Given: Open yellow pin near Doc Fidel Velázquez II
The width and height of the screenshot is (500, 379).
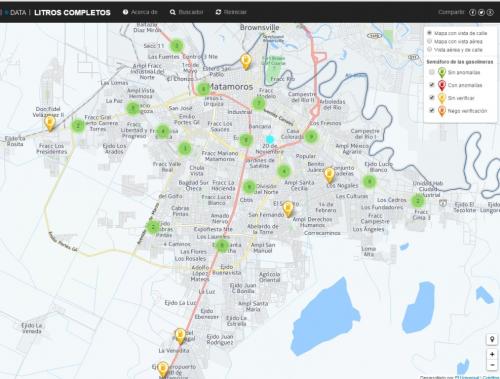Looking at the screenshot, I should click(x=50, y=123).
